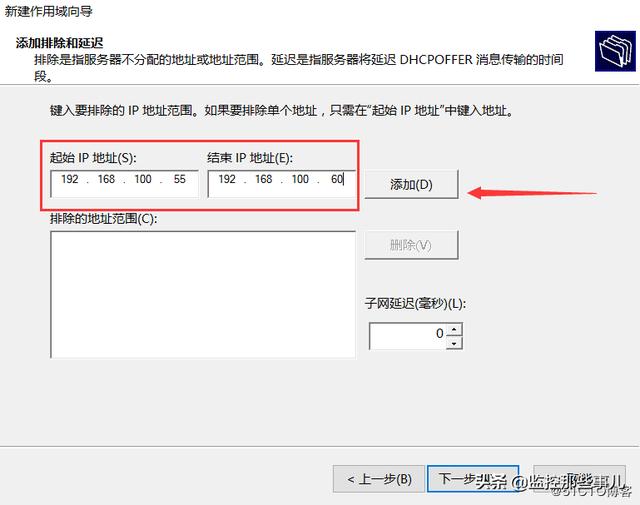Click the disabled Delete (删除) button
The image size is (640, 505).
tap(411, 245)
